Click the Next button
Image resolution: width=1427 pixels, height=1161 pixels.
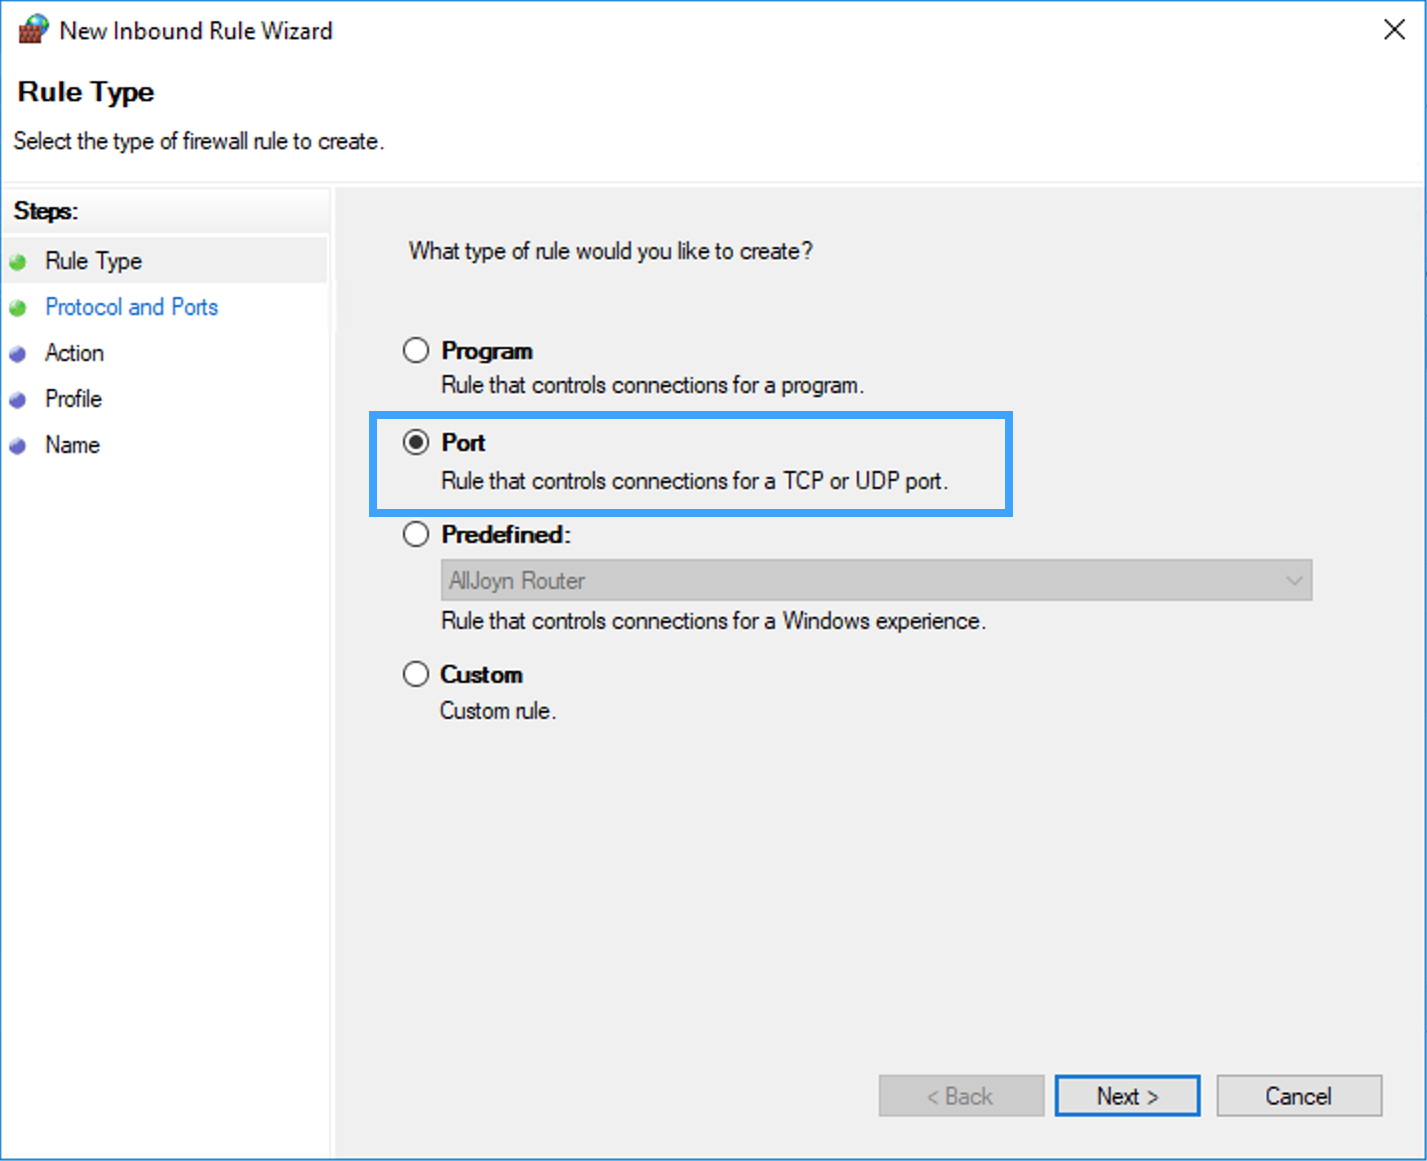click(x=1127, y=1096)
